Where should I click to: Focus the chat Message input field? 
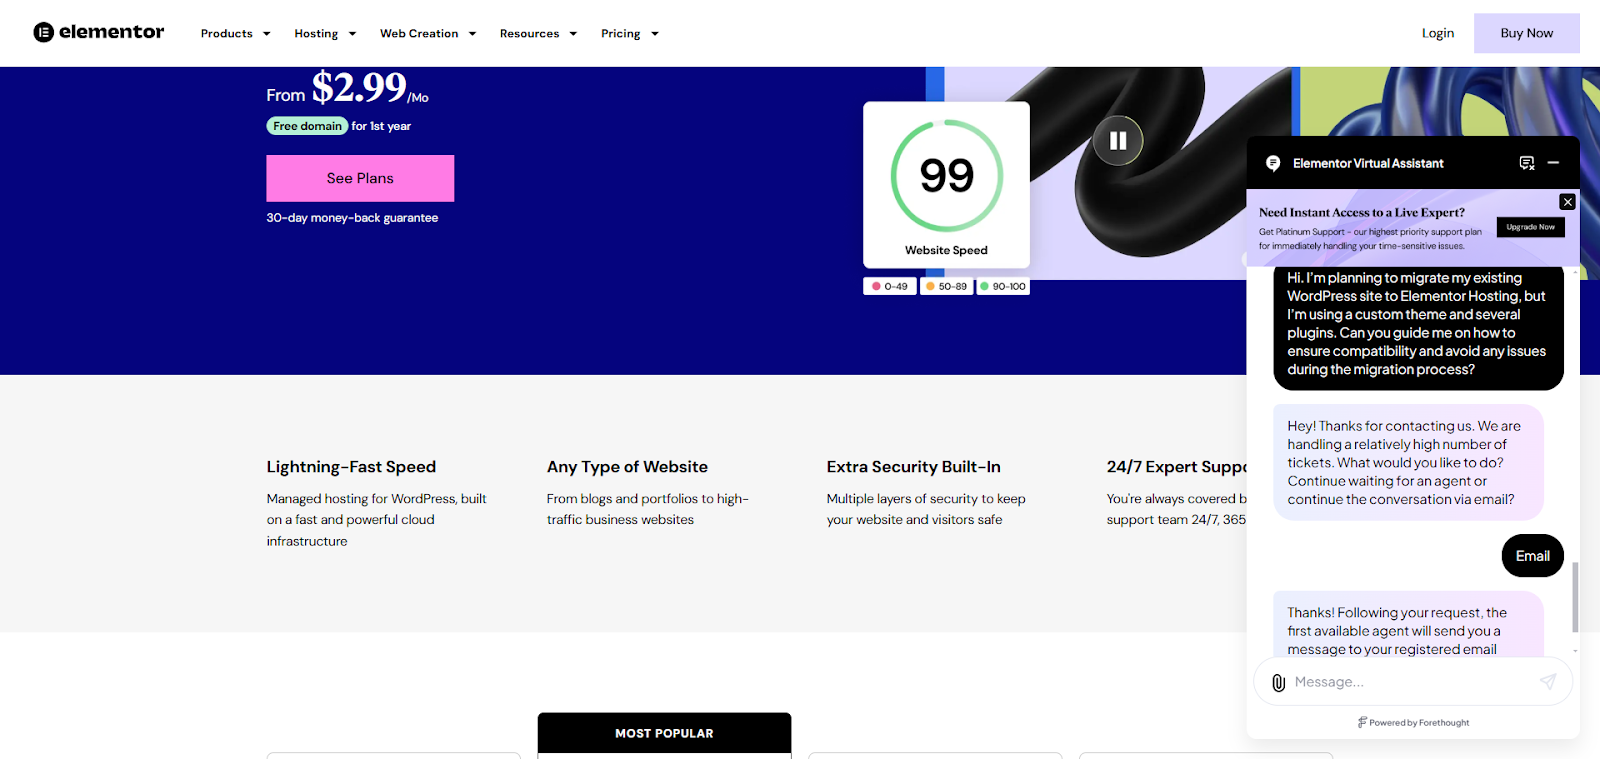pyautogui.click(x=1412, y=682)
